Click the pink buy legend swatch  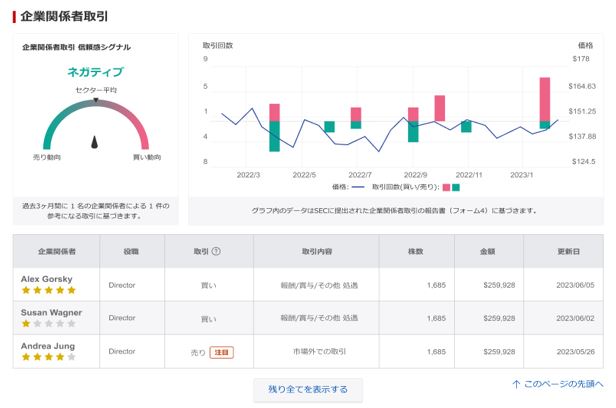tap(446, 187)
